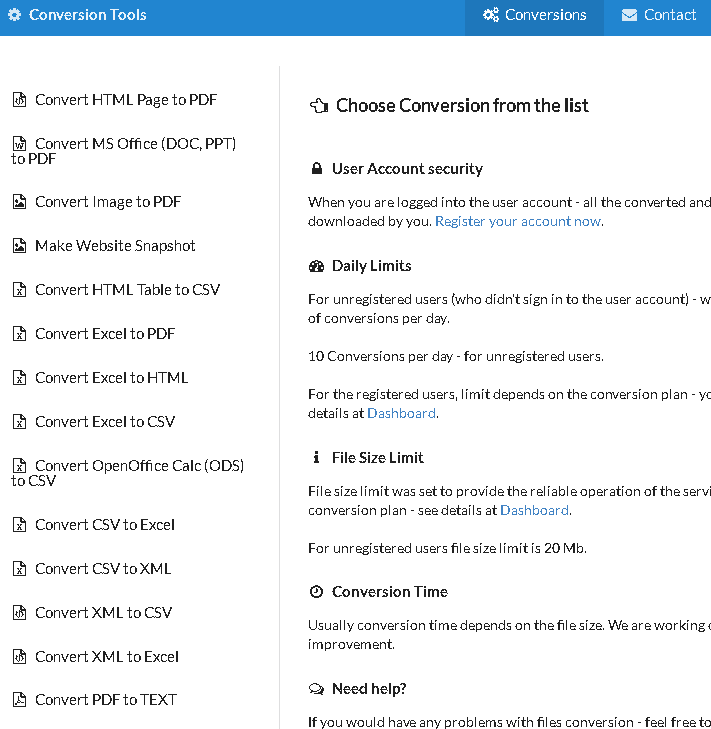Viewport: 711px width, 729px height.
Task: Follow the Register your account now link
Action: coord(518,221)
